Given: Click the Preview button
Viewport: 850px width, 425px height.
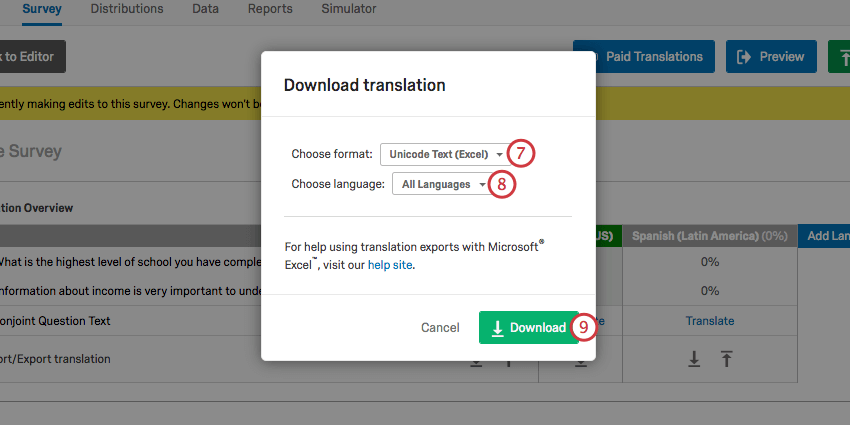Looking at the screenshot, I should [770, 57].
